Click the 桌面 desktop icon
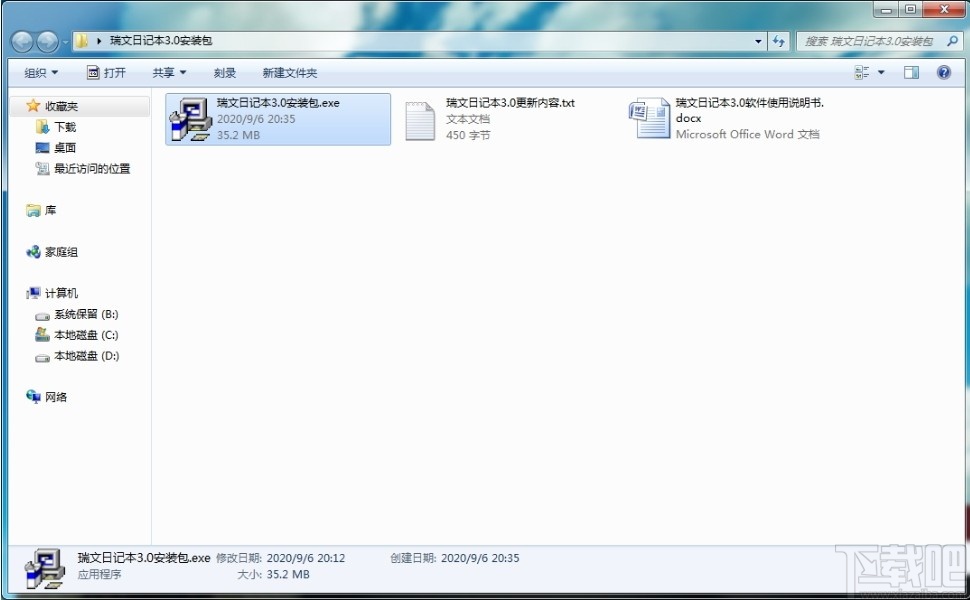Screen dimensions: 970x600 (43, 148)
